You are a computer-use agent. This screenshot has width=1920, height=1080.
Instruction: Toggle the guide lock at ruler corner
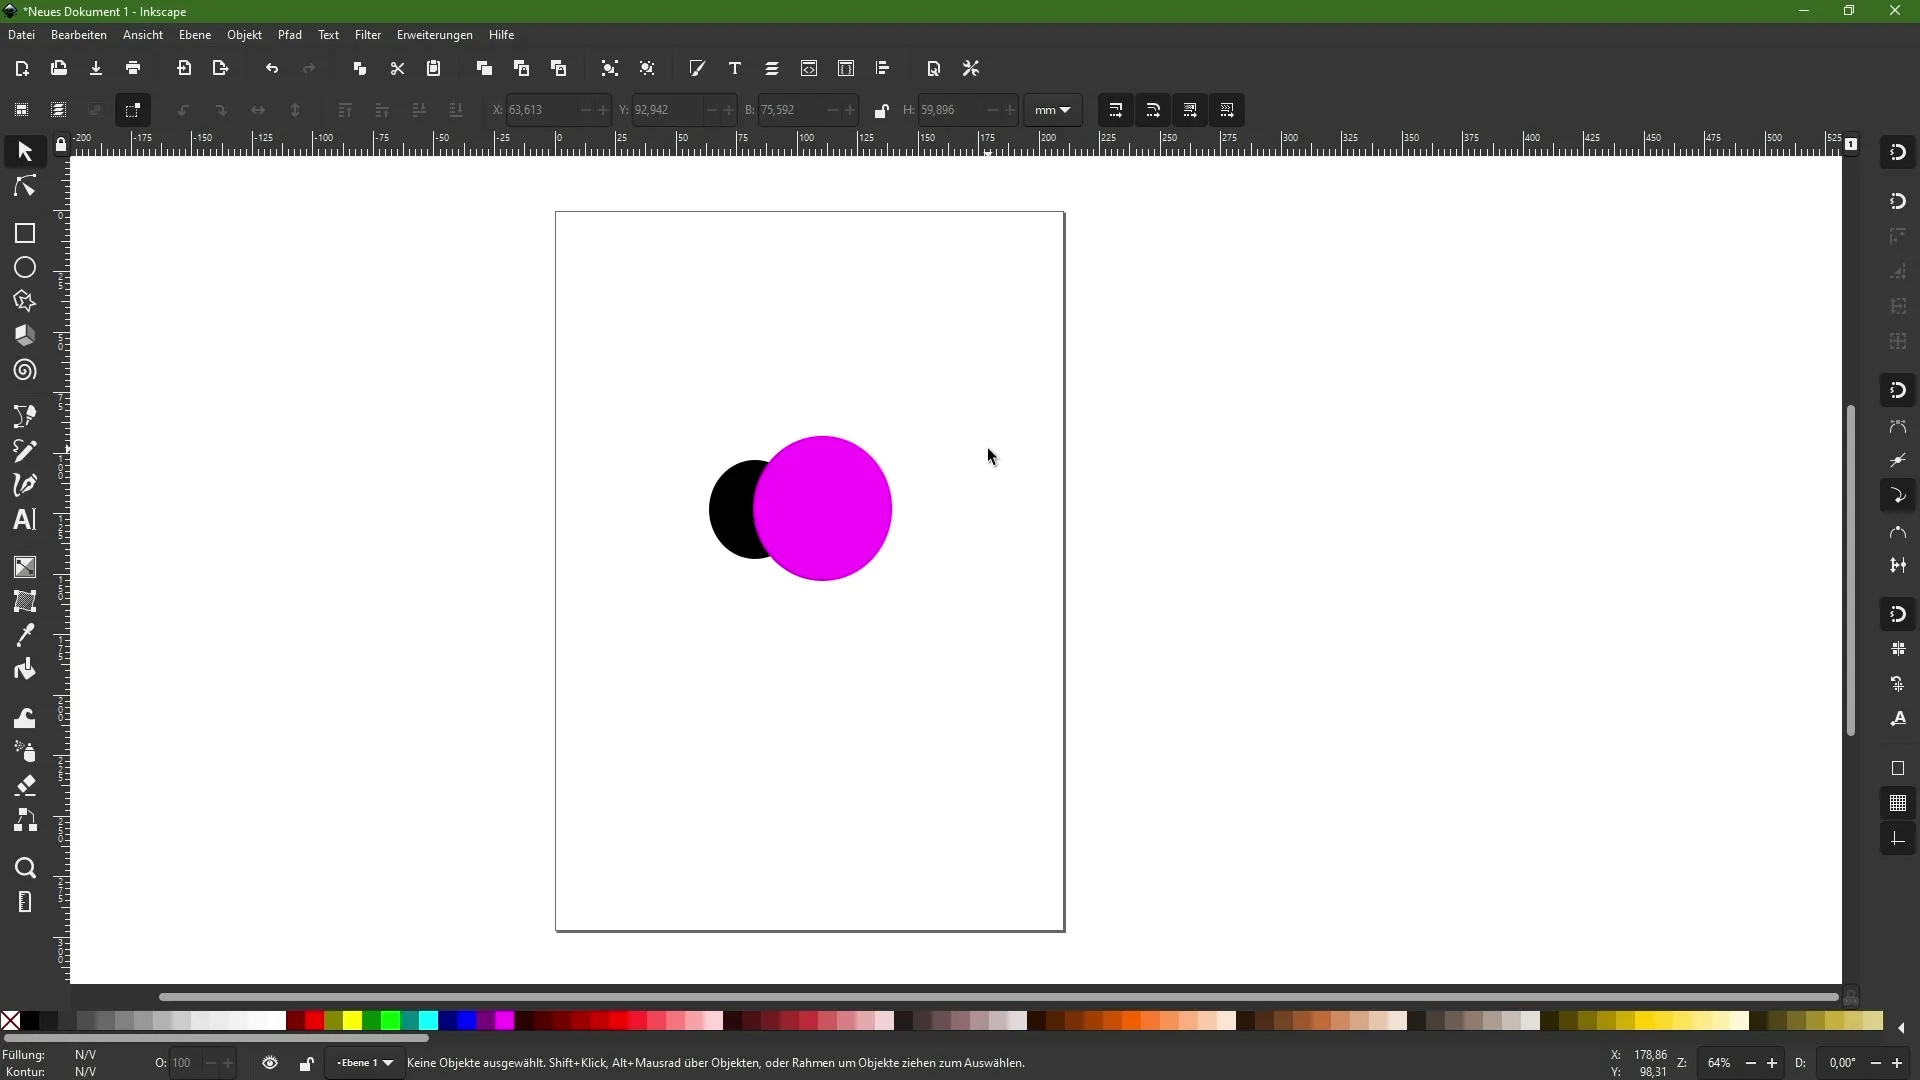(61, 146)
